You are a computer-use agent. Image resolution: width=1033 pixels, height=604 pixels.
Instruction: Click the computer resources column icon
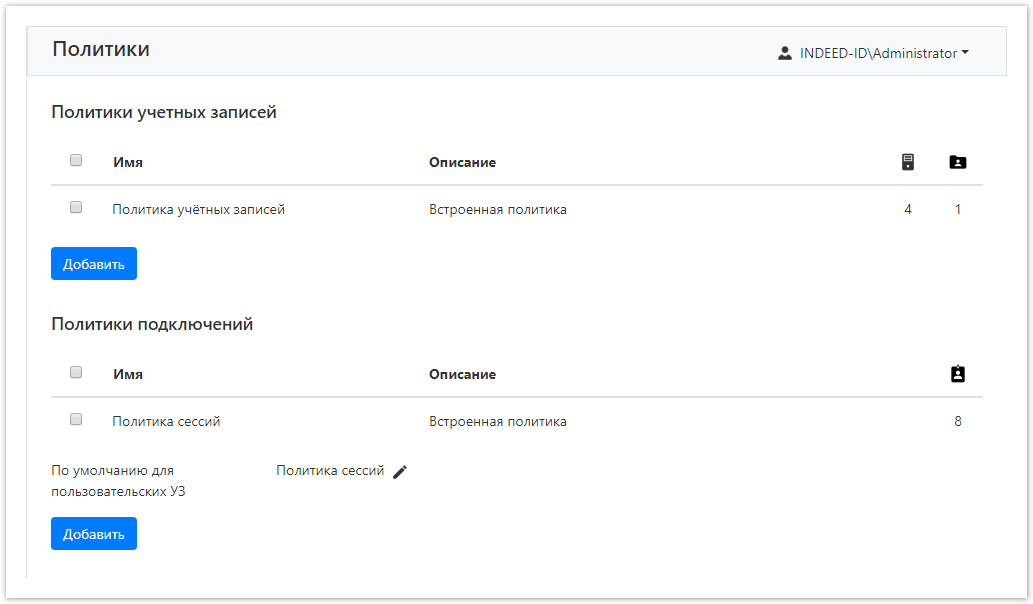tap(908, 162)
